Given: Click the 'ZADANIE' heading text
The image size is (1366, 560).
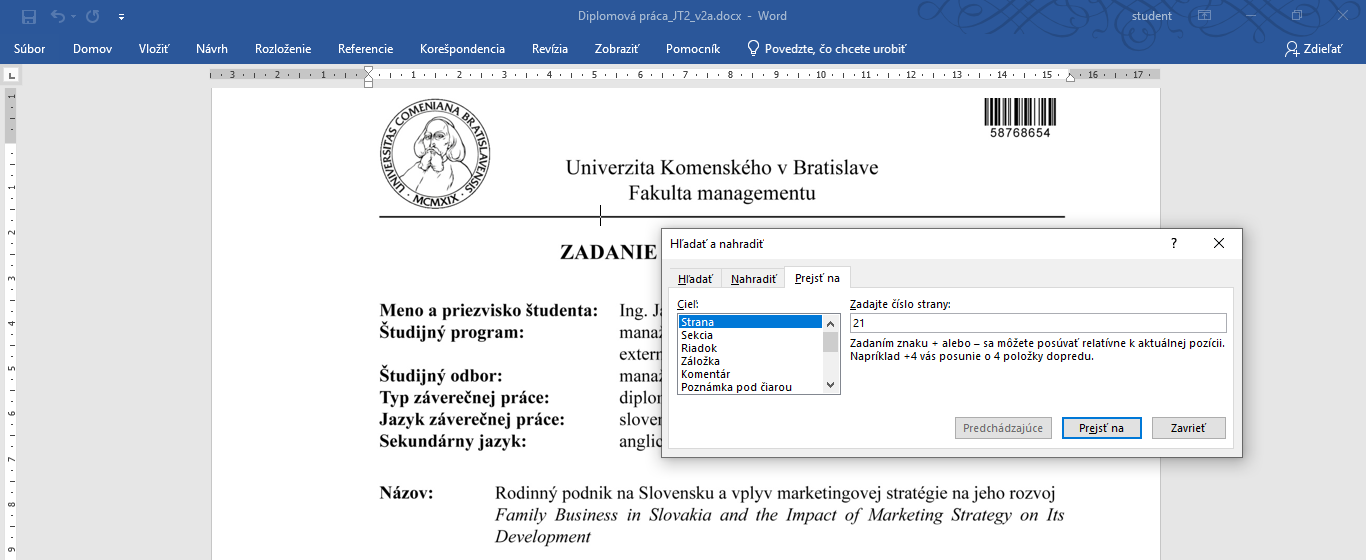Looking at the screenshot, I should pos(608,252).
